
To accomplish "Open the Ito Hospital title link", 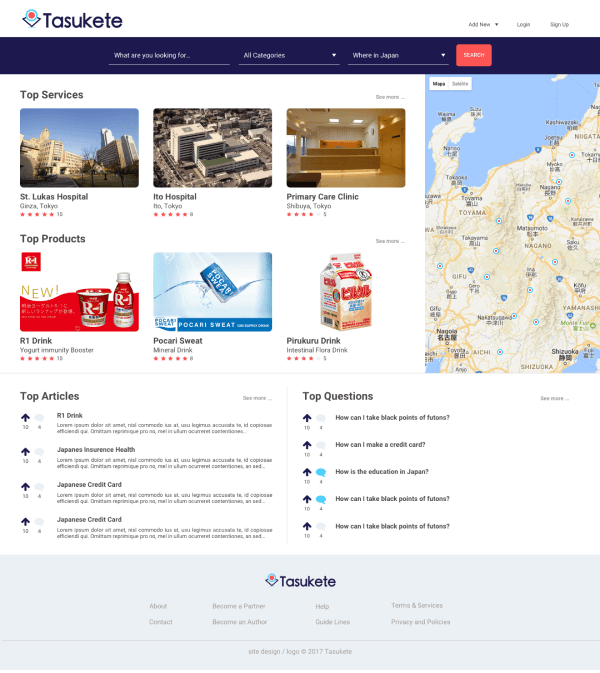I will (175, 197).
